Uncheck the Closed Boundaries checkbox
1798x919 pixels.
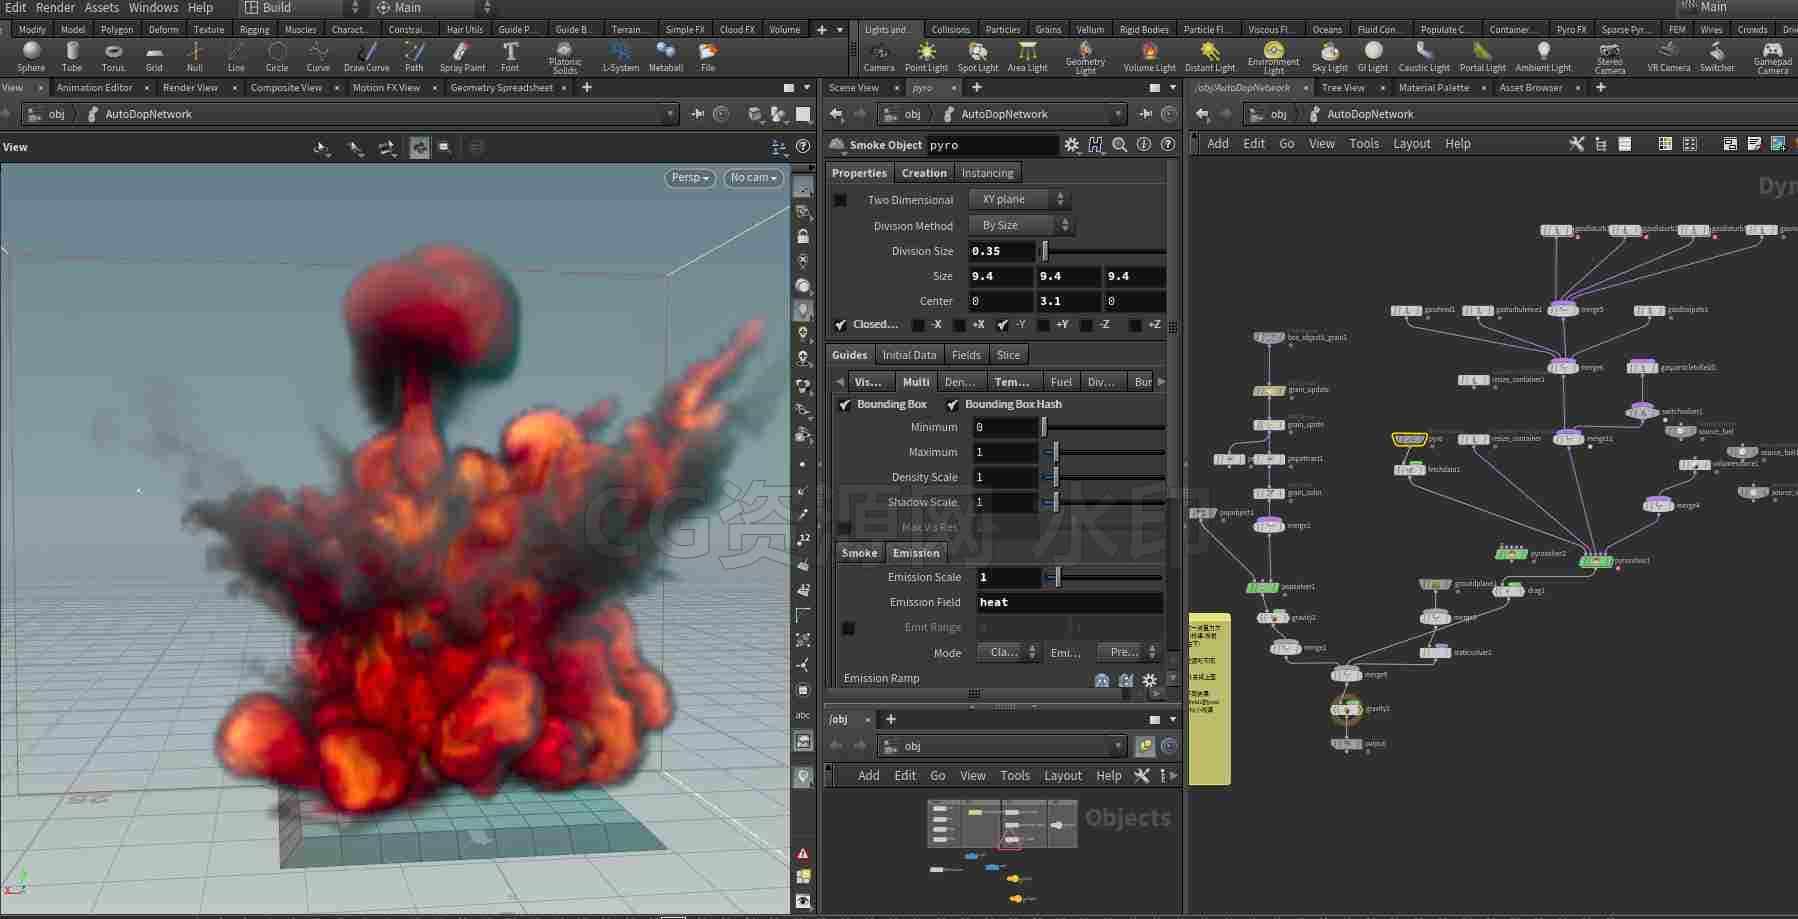coord(841,325)
